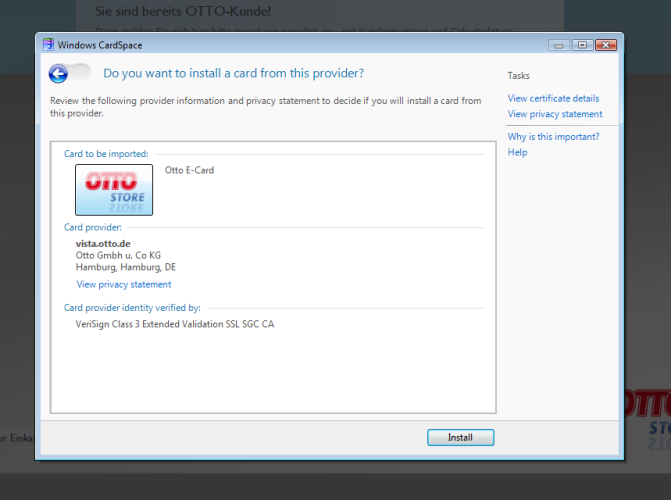671x500 pixels.
Task: Maximize the Windows CardSpace window
Action: [582, 45]
